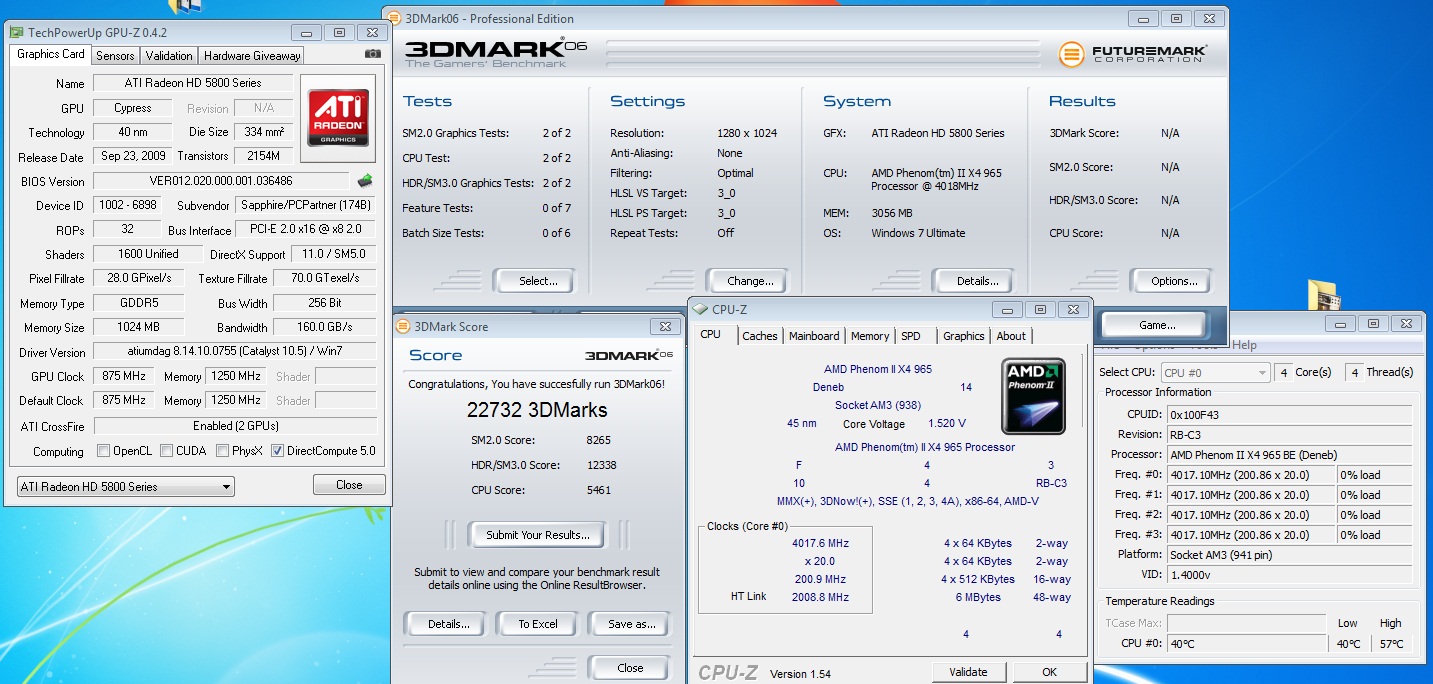Click the CPU Score 5461 value
This screenshot has height=684, width=1433.
tap(599, 490)
